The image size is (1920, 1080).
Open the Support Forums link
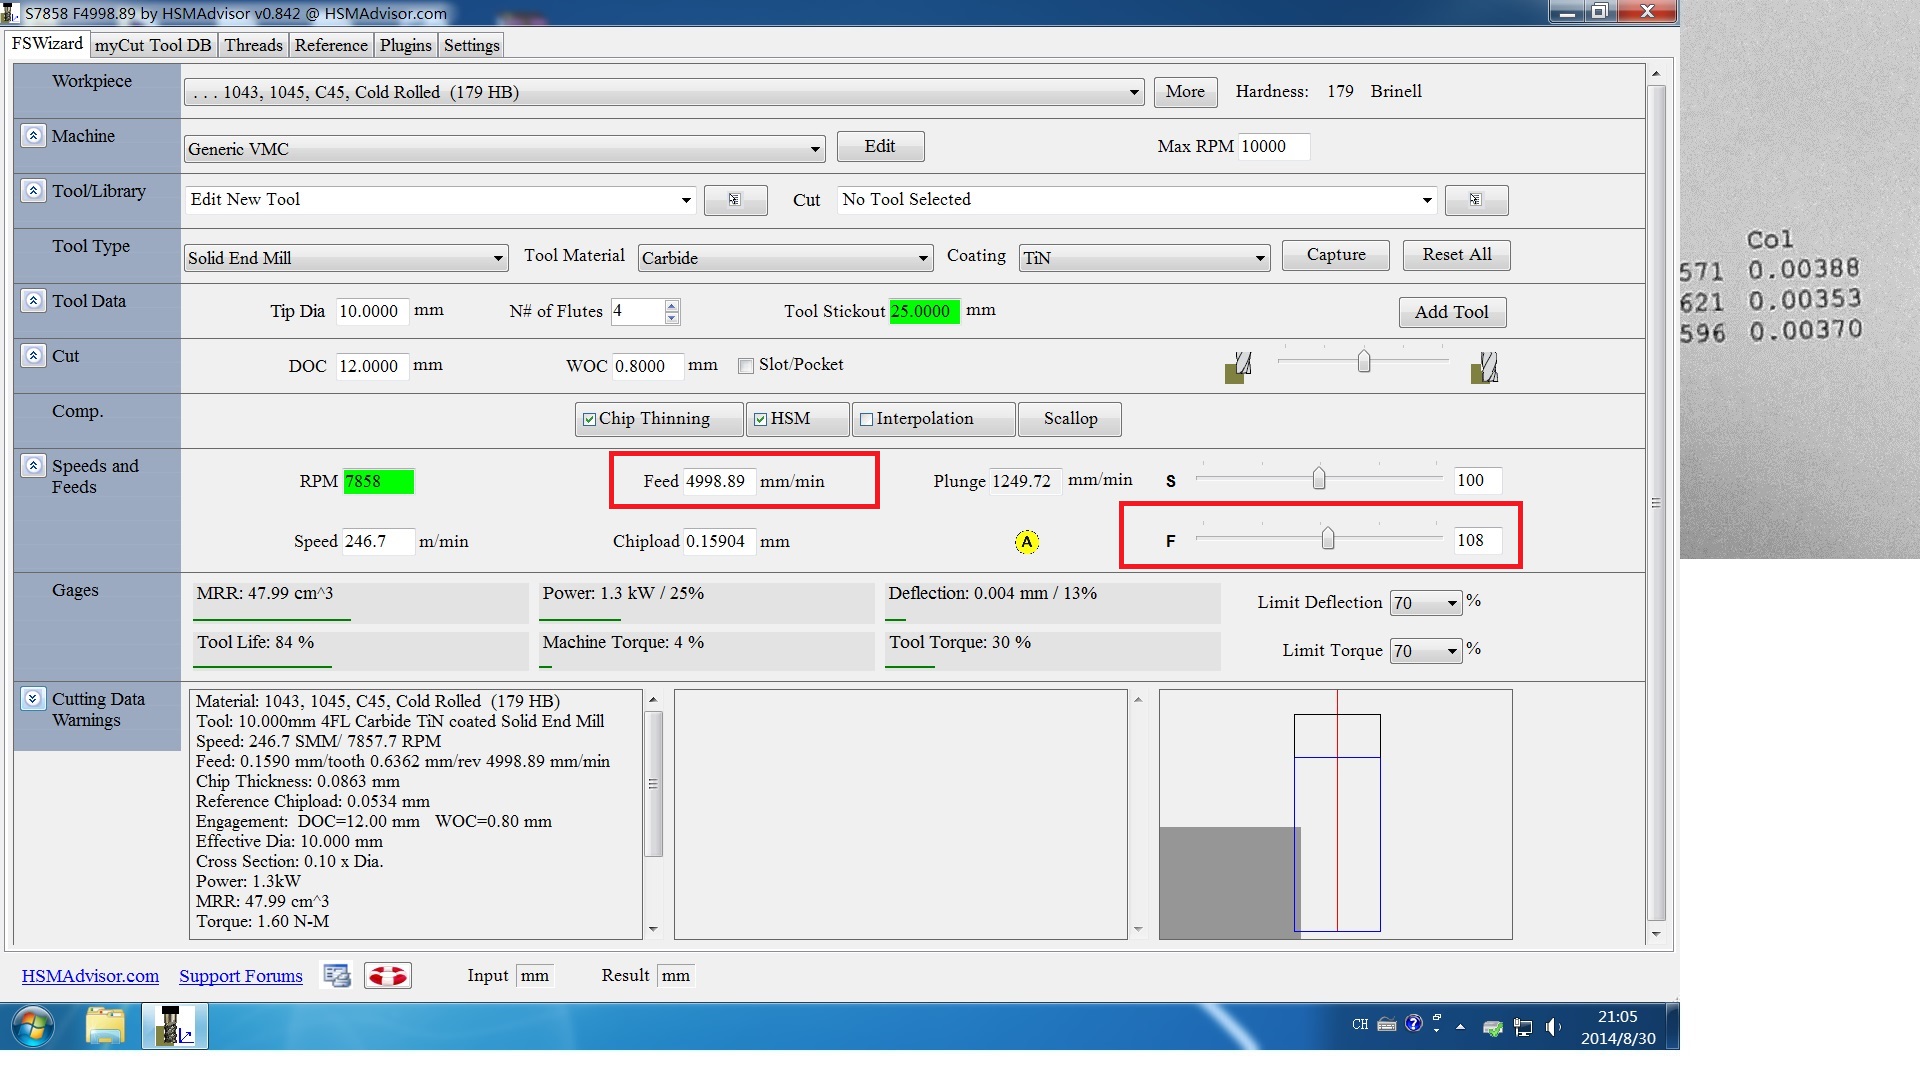point(240,976)
